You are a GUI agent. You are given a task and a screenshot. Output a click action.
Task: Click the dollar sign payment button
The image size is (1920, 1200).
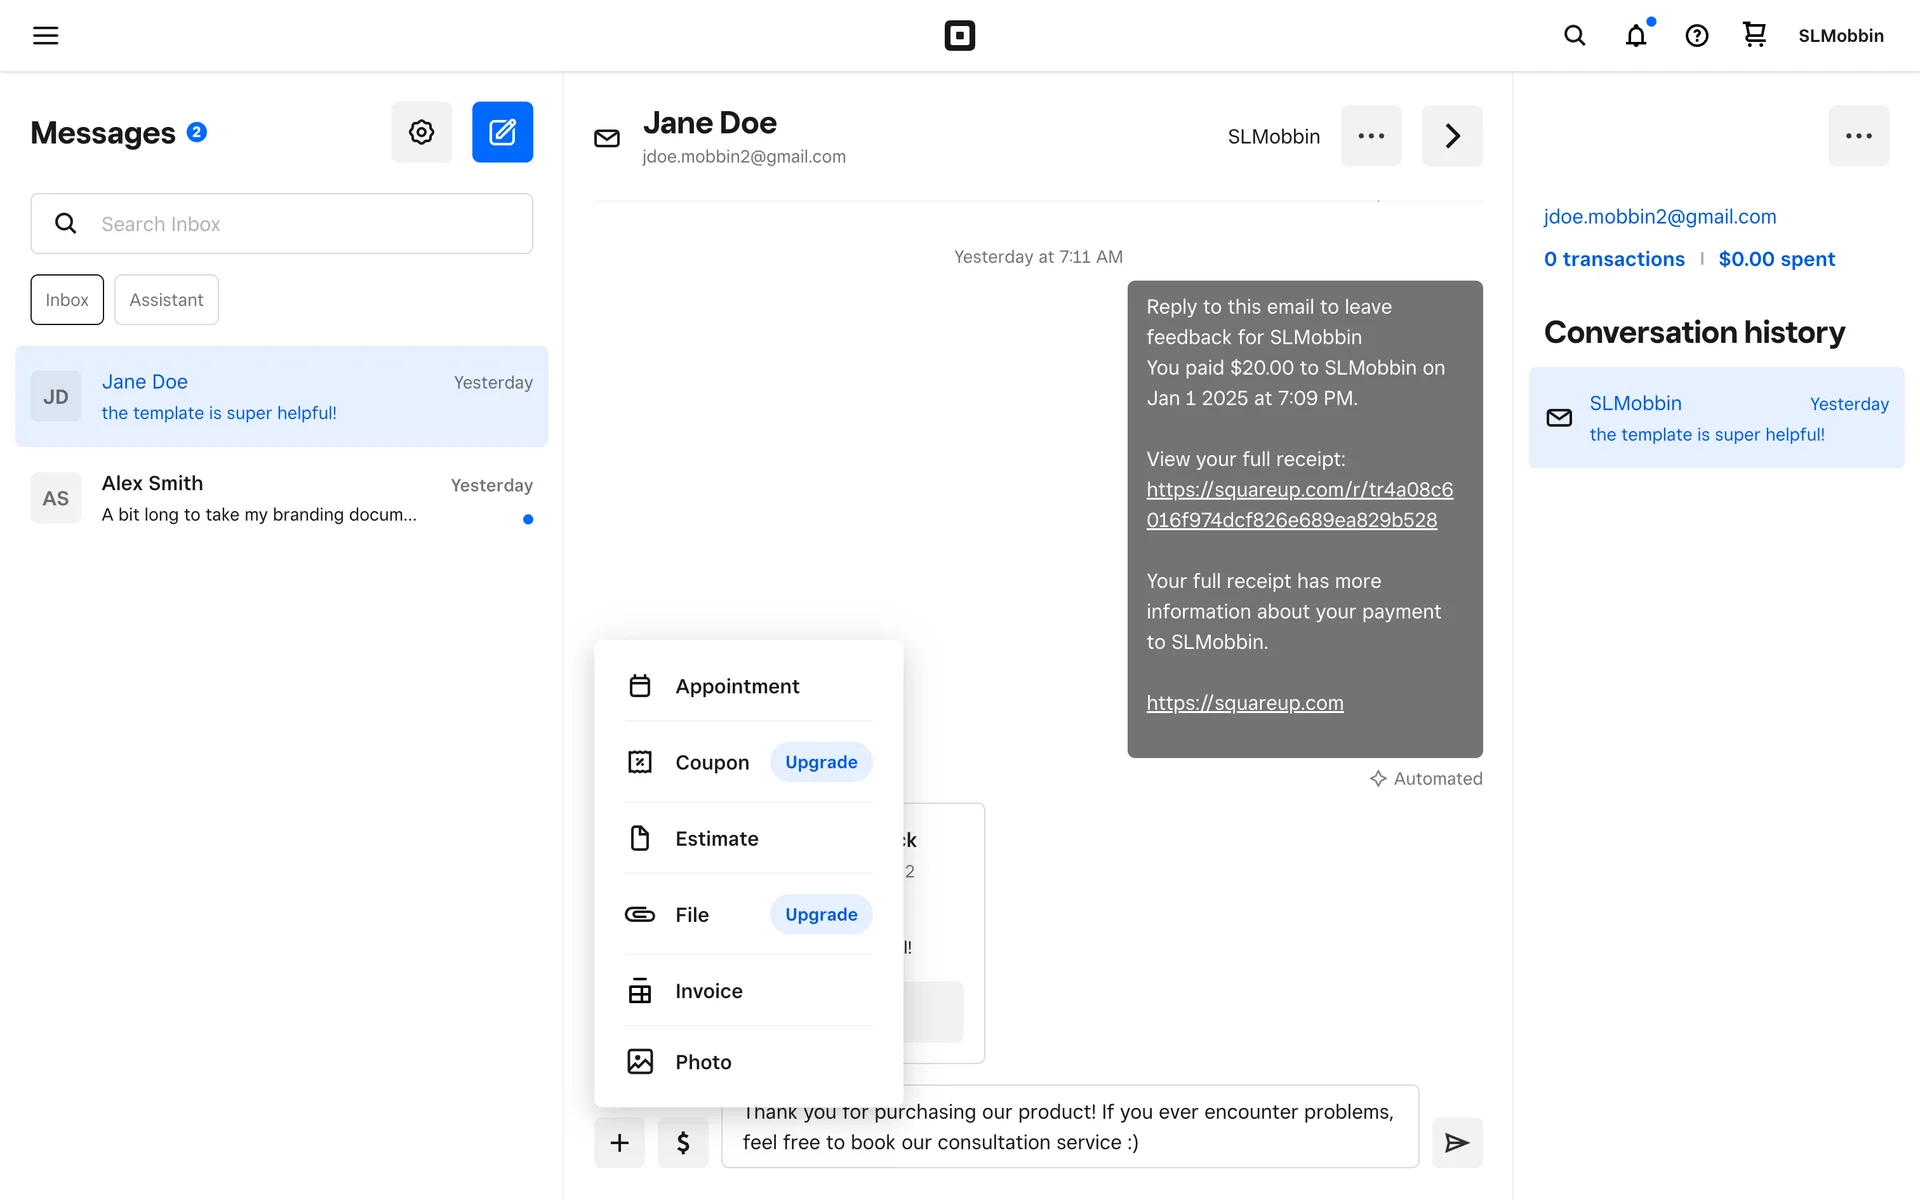[683, 1142]
